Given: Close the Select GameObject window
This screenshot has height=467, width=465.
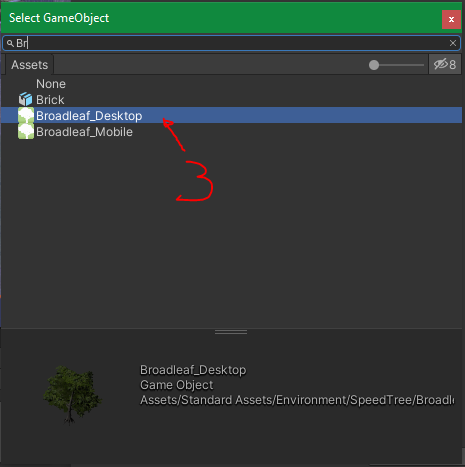Looking at the screenshot, I should click(451, 19).
